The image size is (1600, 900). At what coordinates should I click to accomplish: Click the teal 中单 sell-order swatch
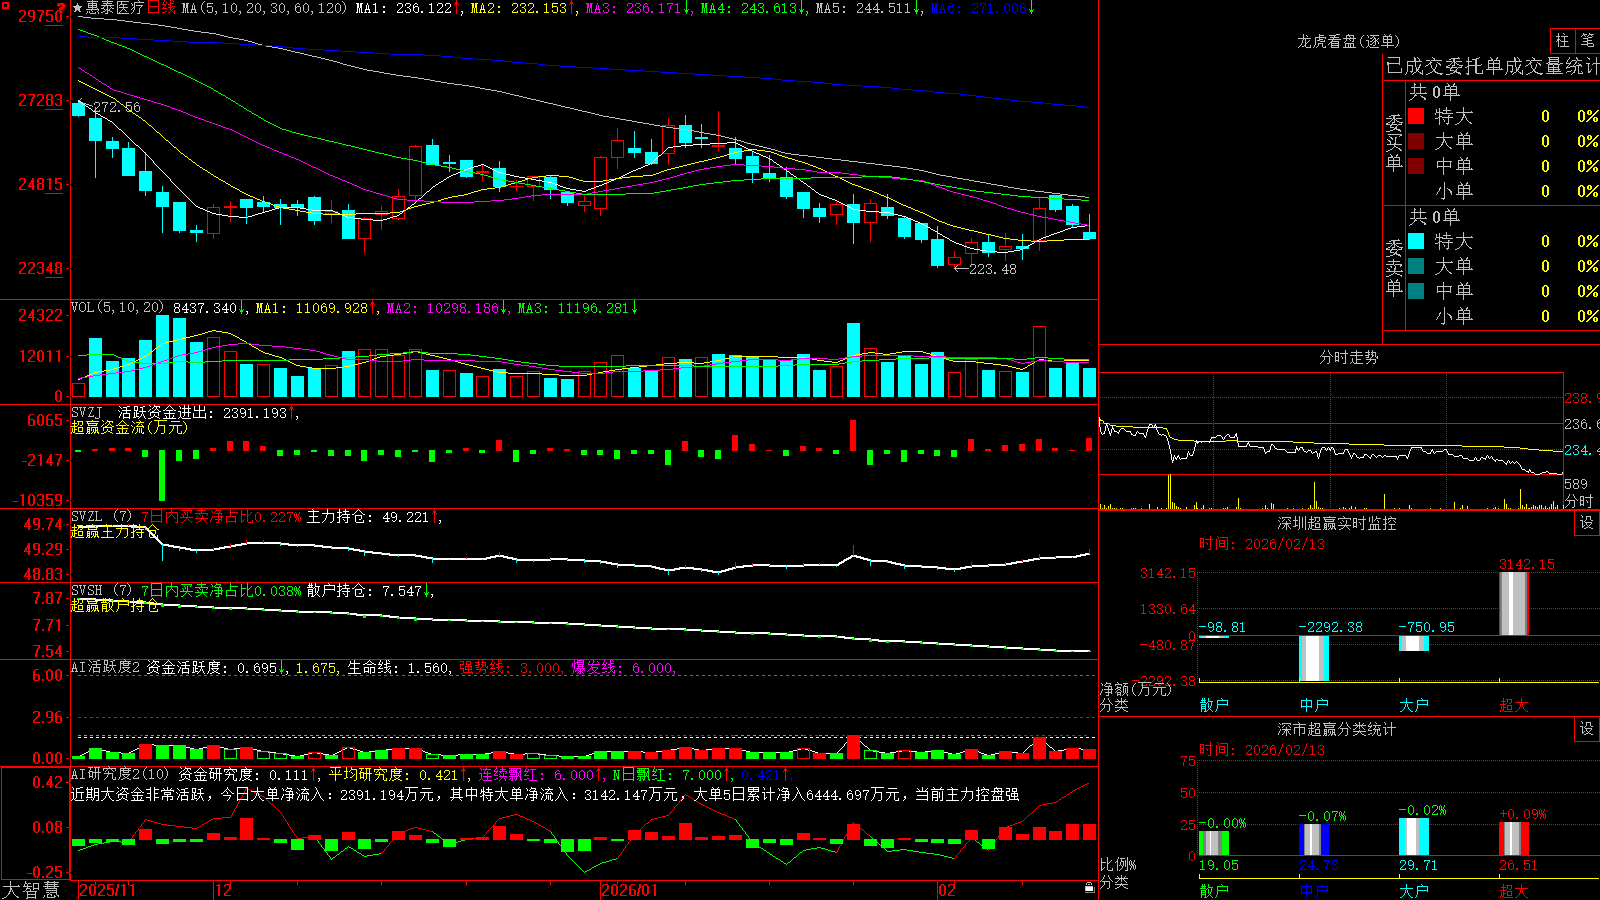[x=1416, y=291]
